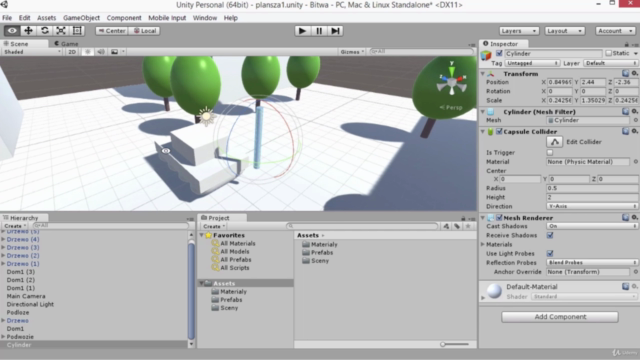Search by label icon in Project
Image resolution: width=640 pixels, height=360 pixels.
pyautogui.click(x=457, y=226)
